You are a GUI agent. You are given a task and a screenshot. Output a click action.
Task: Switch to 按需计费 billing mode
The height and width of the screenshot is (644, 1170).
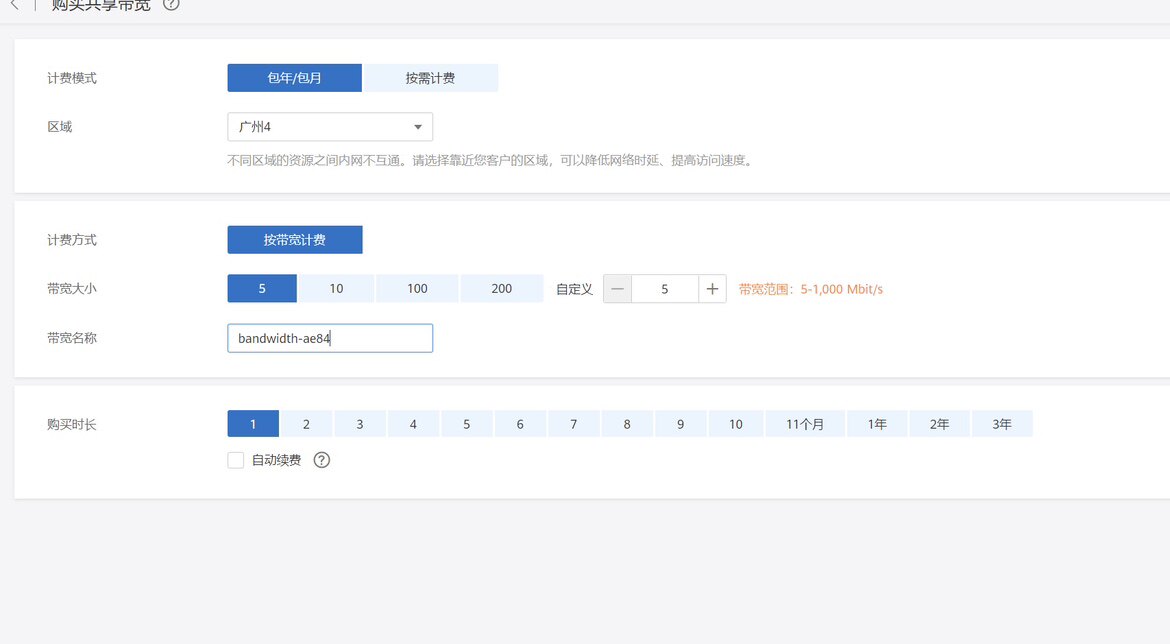pos(431,78)
